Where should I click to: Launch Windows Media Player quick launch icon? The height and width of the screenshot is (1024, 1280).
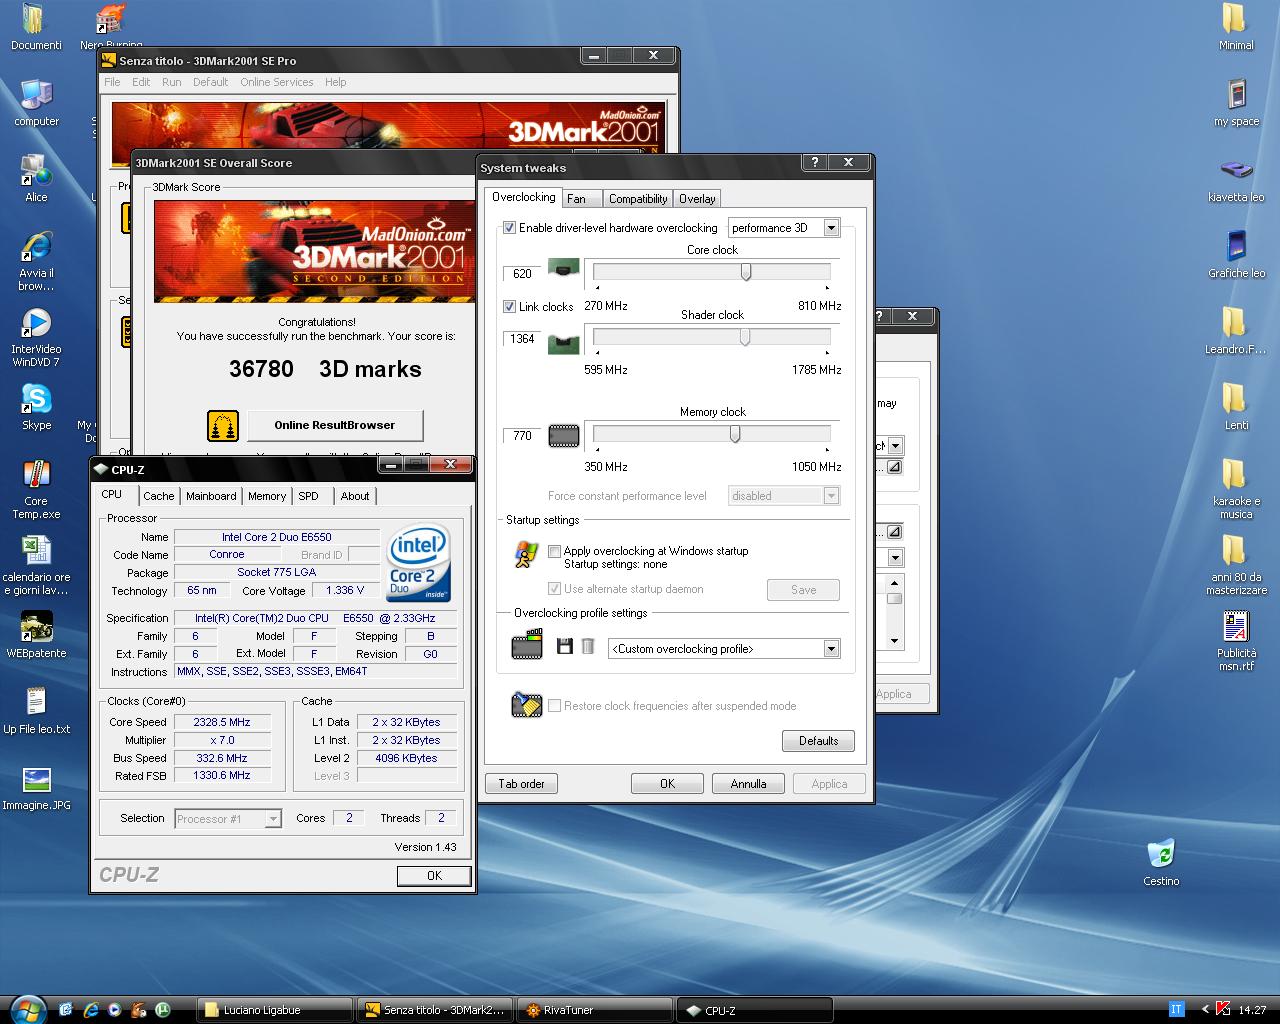pyautogui.click(x=115, y=1010)
